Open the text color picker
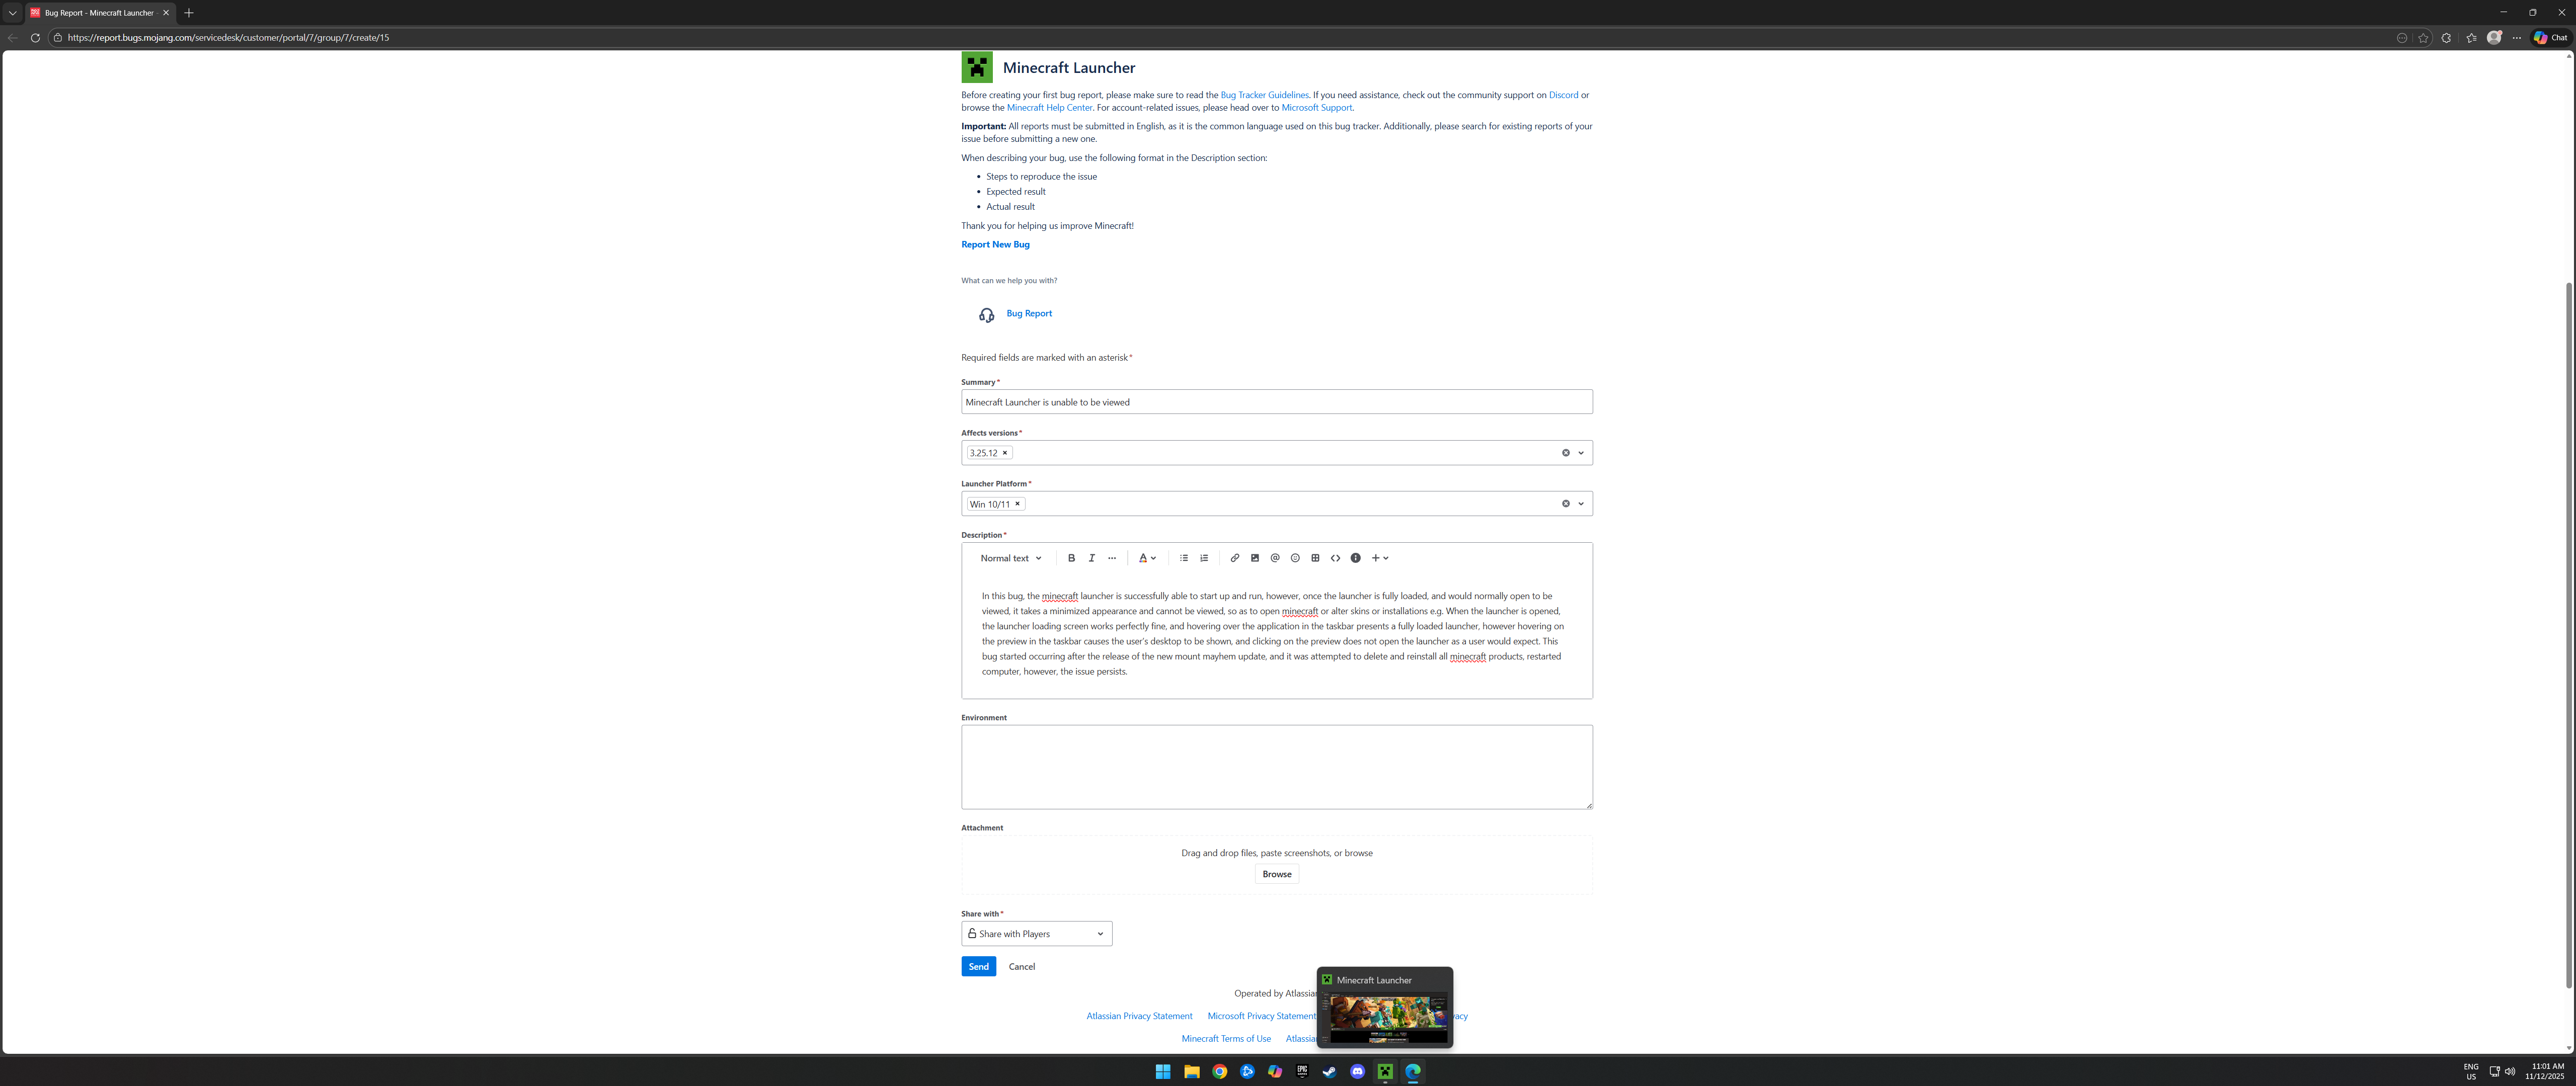Screen dimensions: 2576x1086 [1147, 558]
